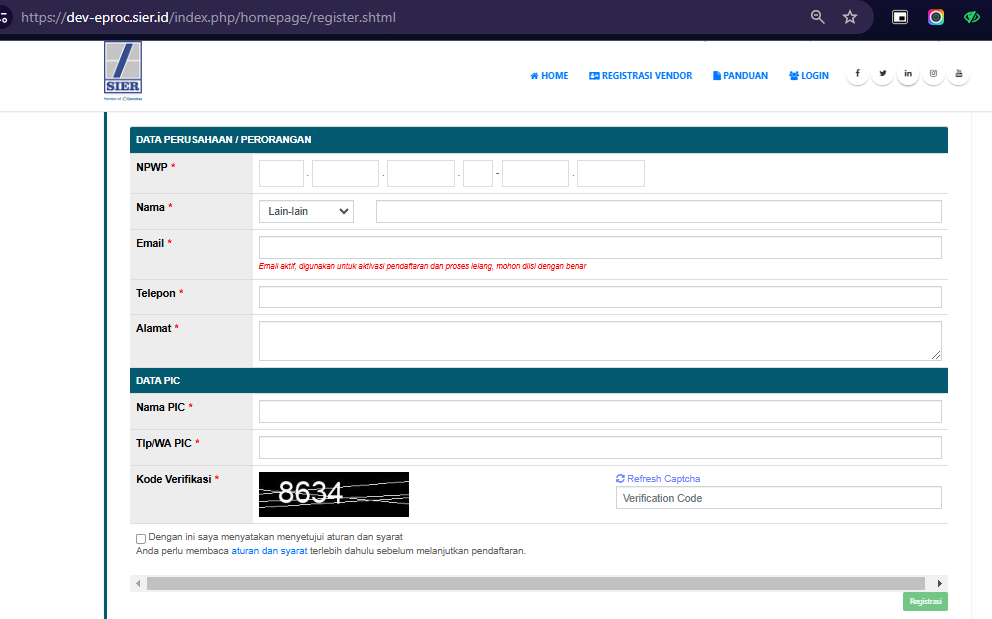Open the YouTube social icon

click(x=959, y=74)
